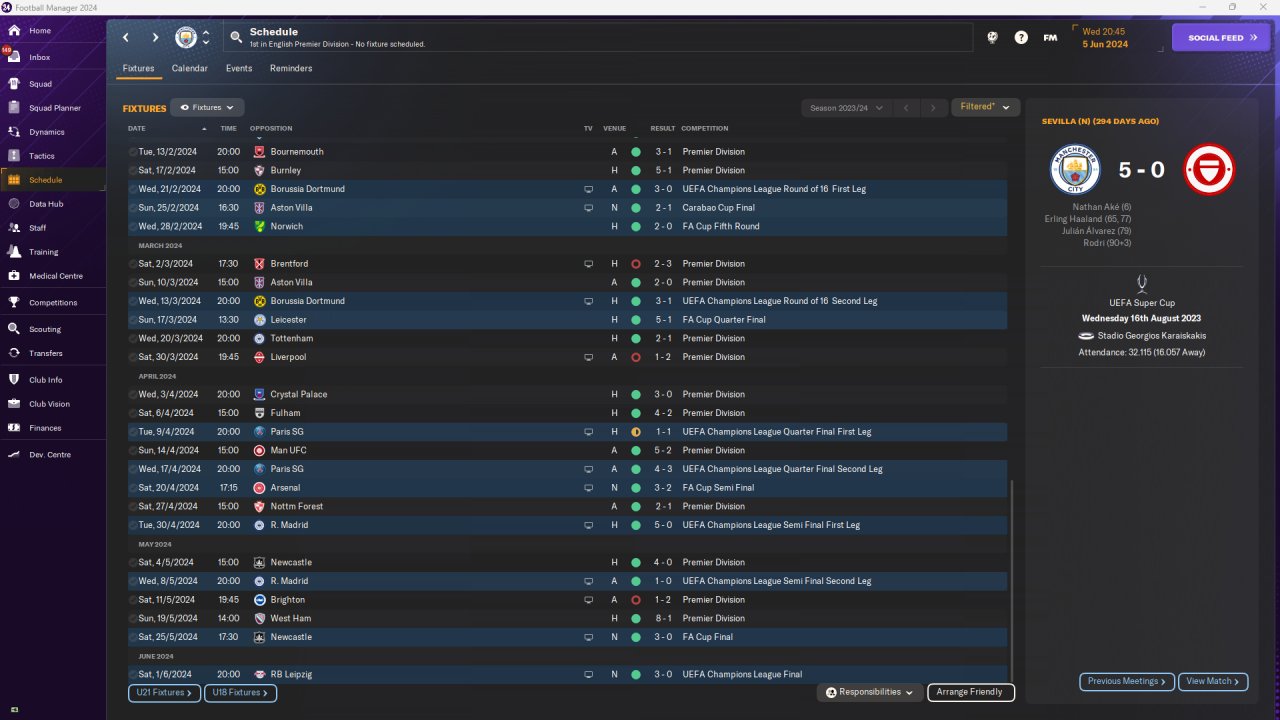Click the Stadio Georgios Karaiskakis stadium name

point(1152,336)
